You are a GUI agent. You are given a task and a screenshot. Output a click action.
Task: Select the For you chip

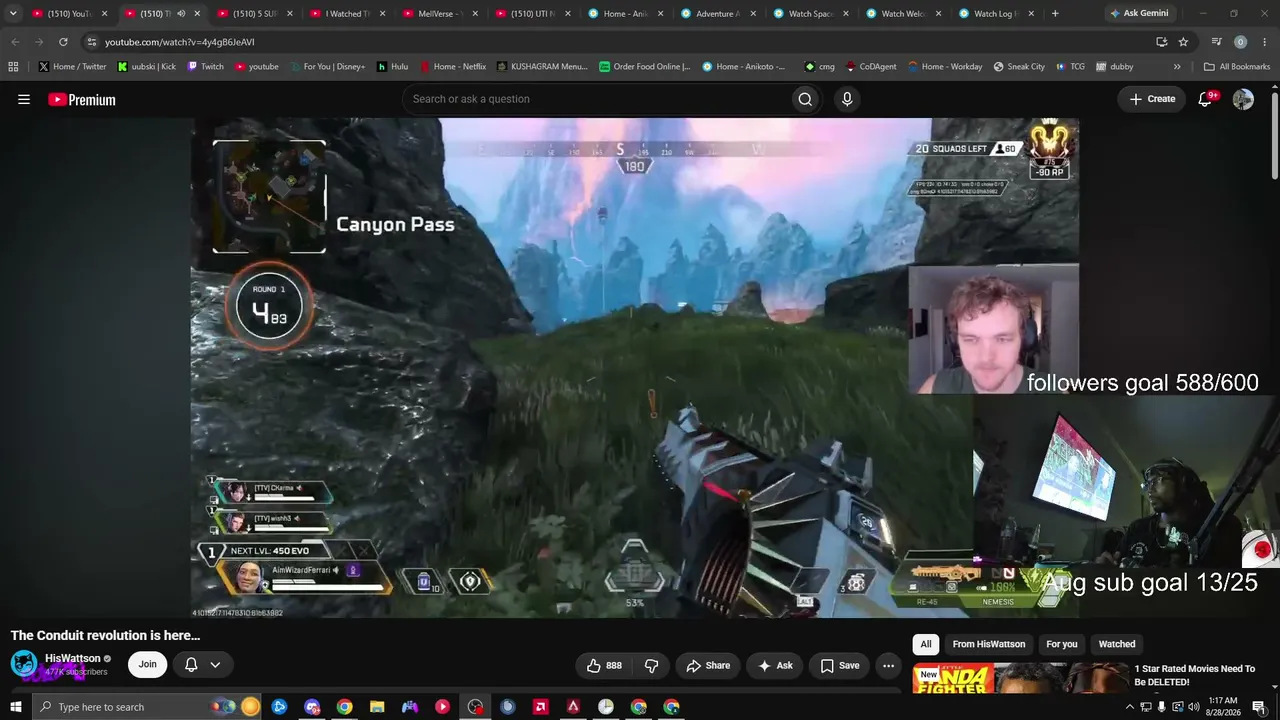[x=1062, y=644]
